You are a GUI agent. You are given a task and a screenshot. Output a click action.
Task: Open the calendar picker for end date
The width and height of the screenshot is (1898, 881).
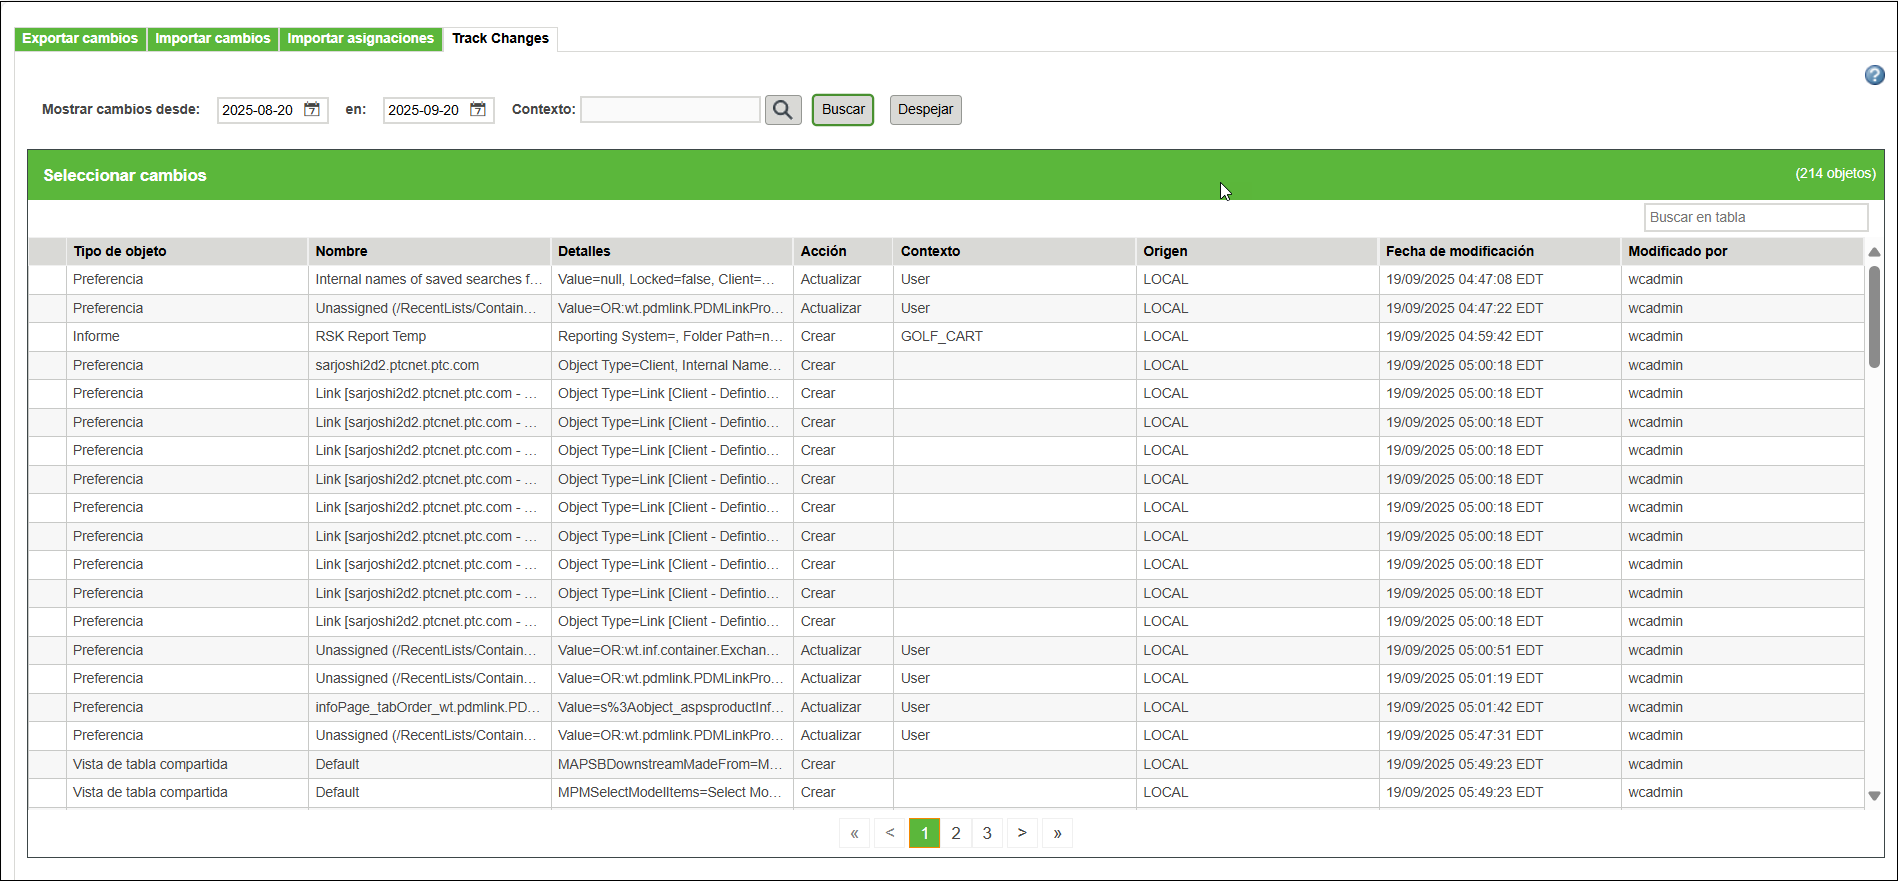pos(478,109)
